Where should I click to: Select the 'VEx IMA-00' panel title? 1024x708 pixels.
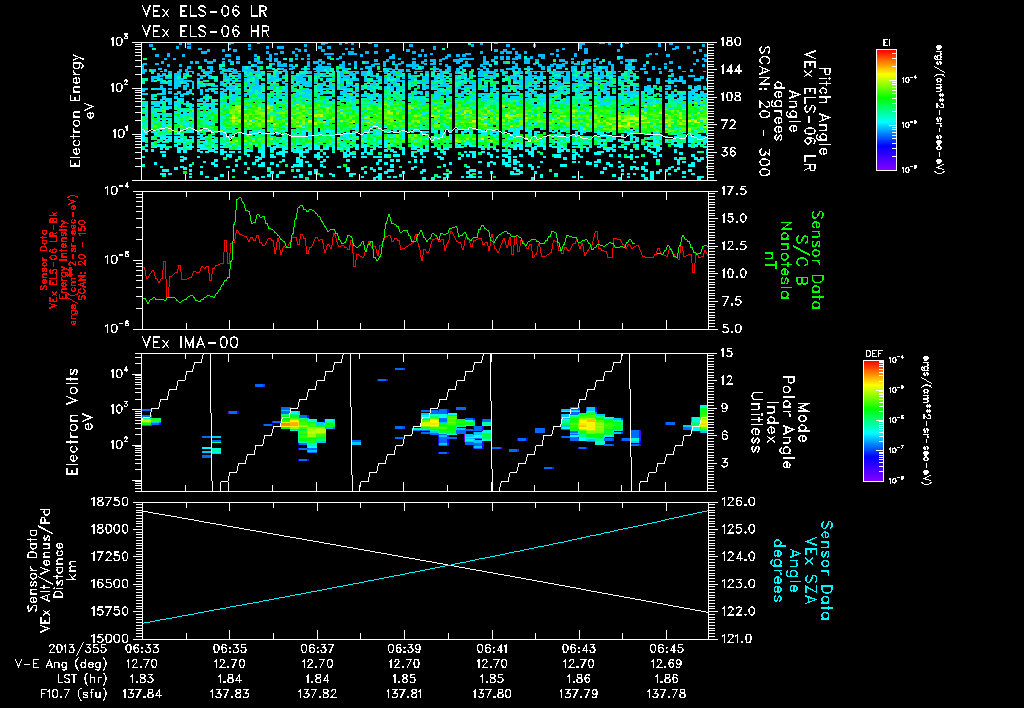[x=190, y=343]
